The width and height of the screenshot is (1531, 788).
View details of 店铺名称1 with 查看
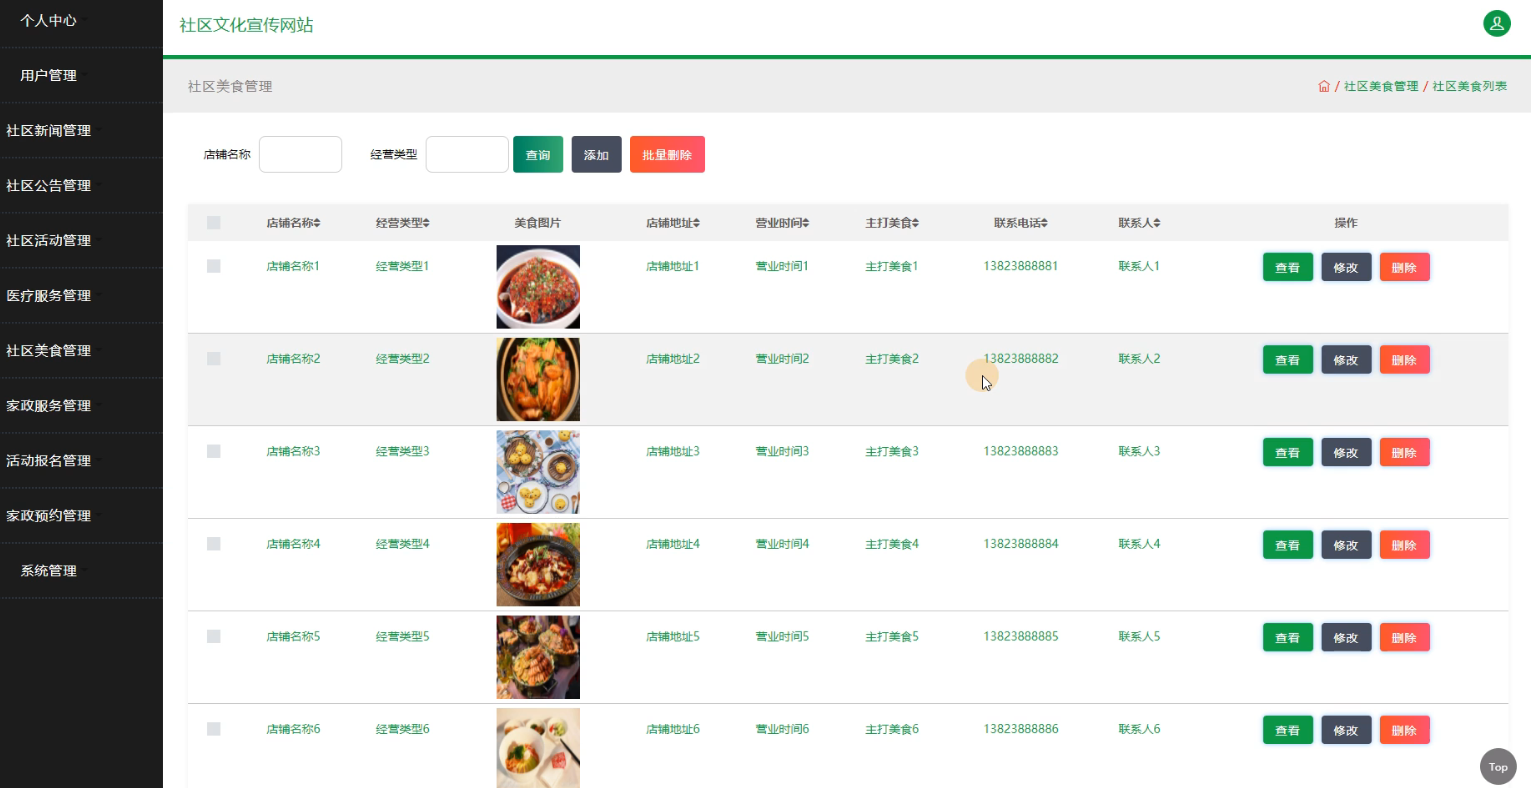coord(1287,267)
